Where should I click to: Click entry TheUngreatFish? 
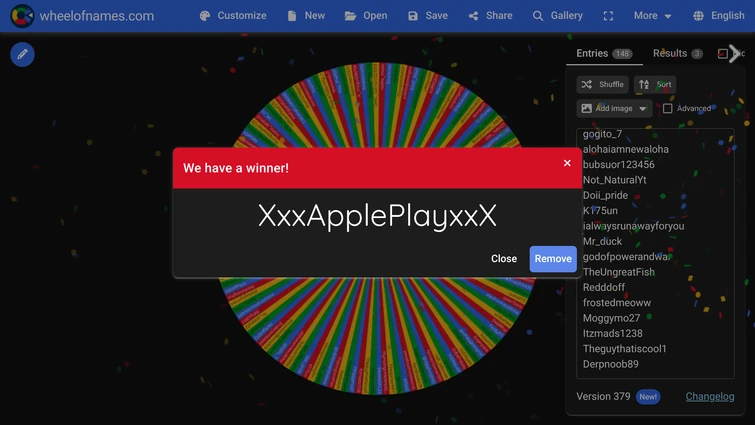619,272
